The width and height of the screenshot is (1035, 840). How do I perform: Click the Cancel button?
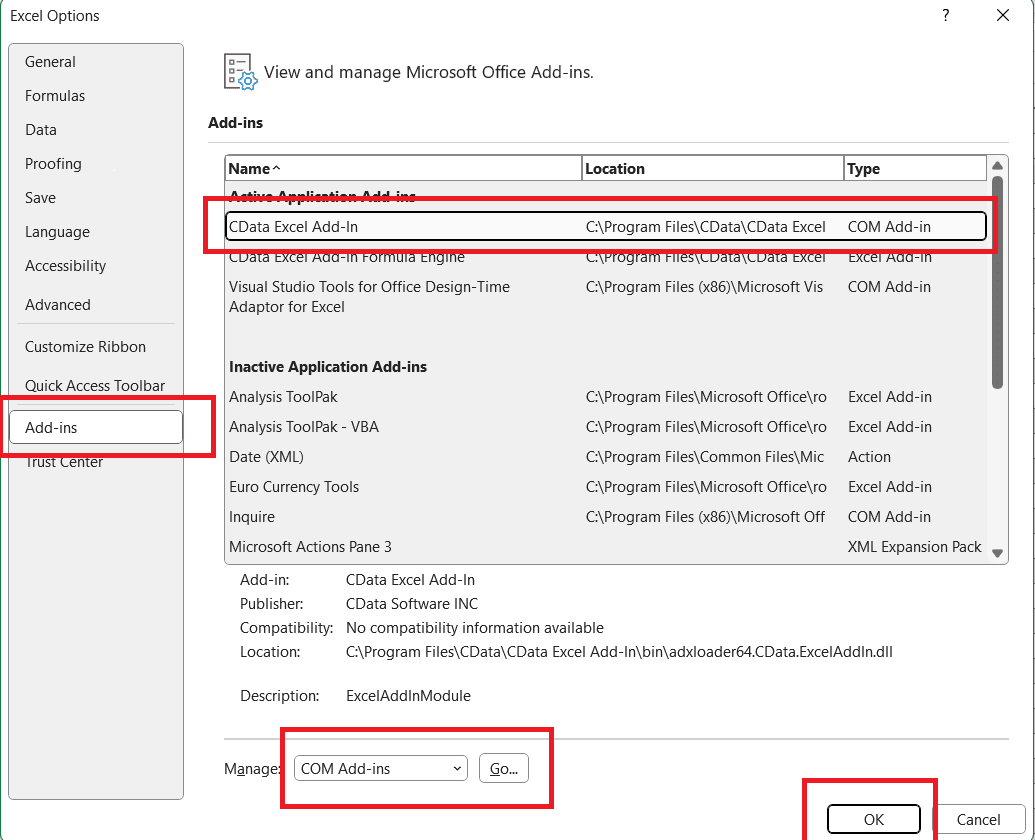point(978,820)
